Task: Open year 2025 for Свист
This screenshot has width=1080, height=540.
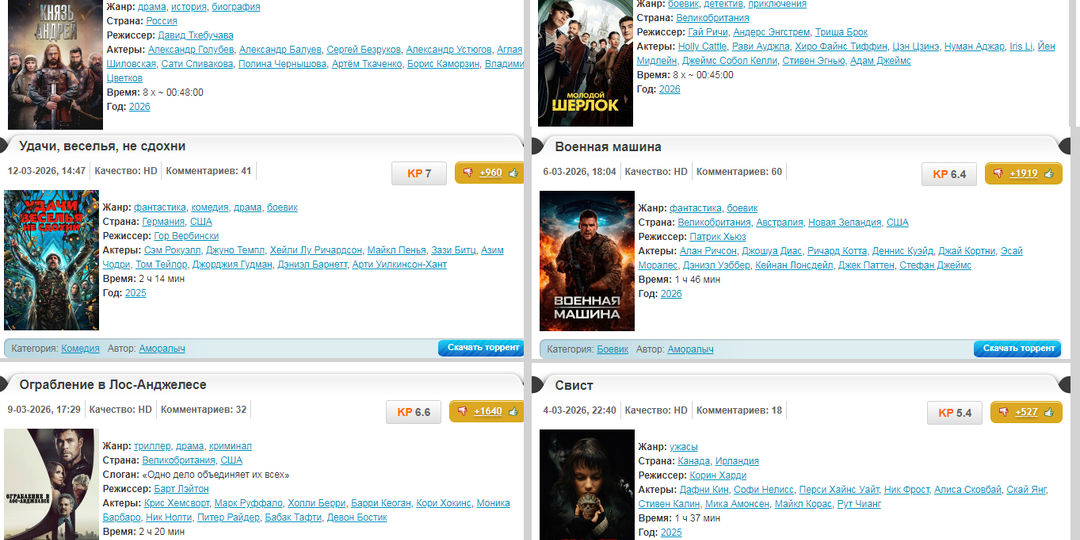Action: (x=671, y=532)
